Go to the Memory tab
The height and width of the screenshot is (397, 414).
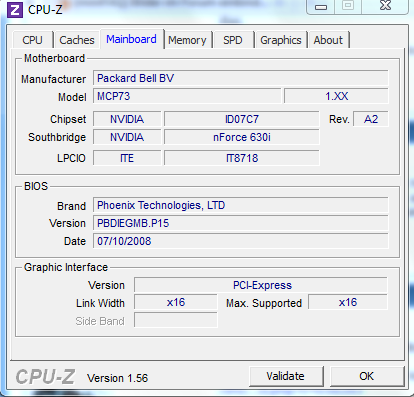(187, 40)
